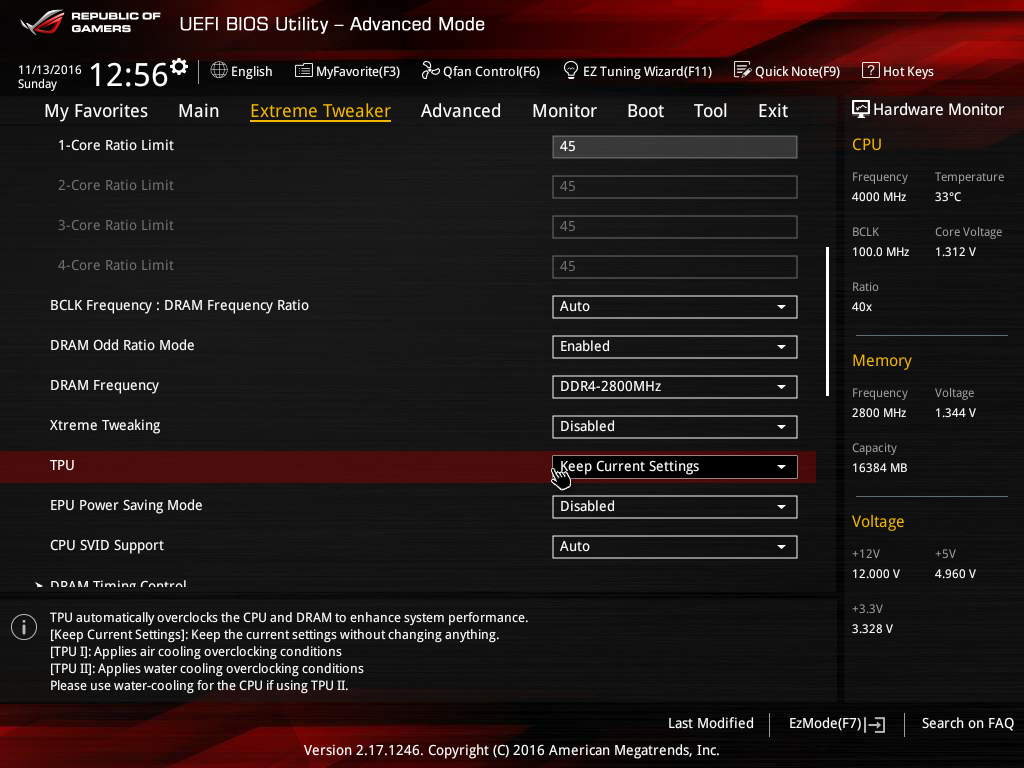Open the DRAM Odd Ratio Mode dropdown
This screenshot has width=1024, height=768.
coord(675,347)
